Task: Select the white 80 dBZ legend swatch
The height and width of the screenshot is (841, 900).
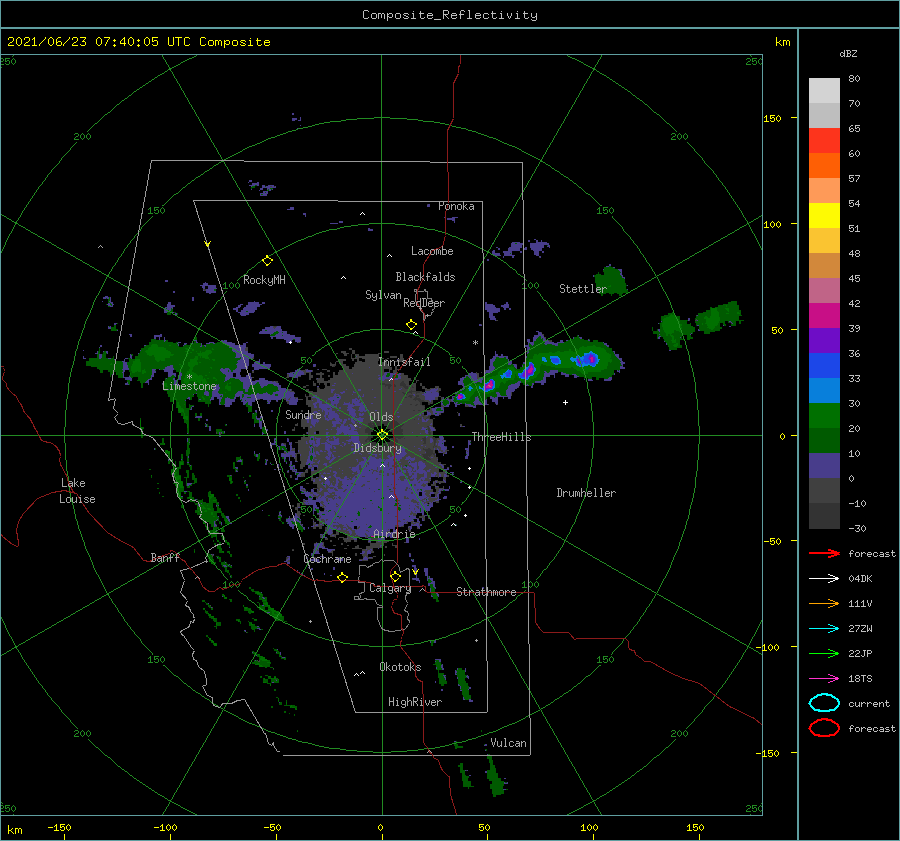Action: [x=824, y=90]
